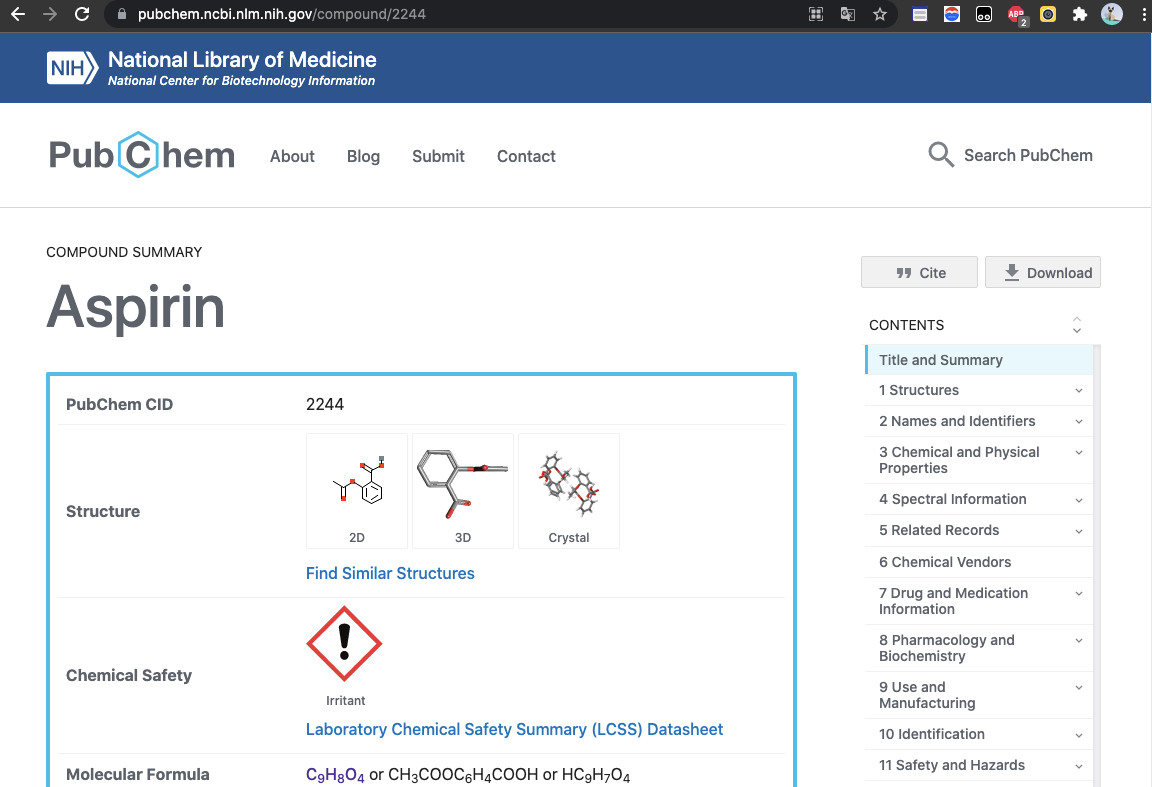Bookmark the page with the star icon
This screenshot has height=787, width=1152.
(x=879, y=14)
